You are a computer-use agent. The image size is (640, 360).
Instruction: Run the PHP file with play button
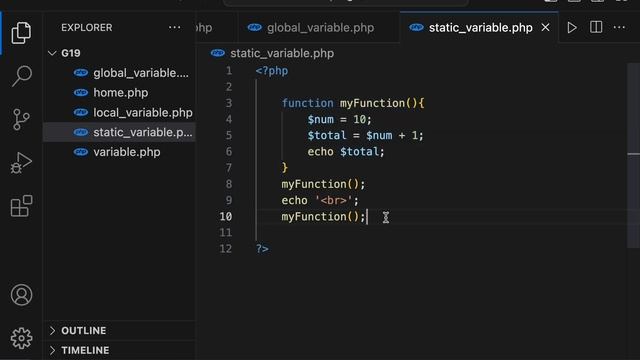pos(572,27)
